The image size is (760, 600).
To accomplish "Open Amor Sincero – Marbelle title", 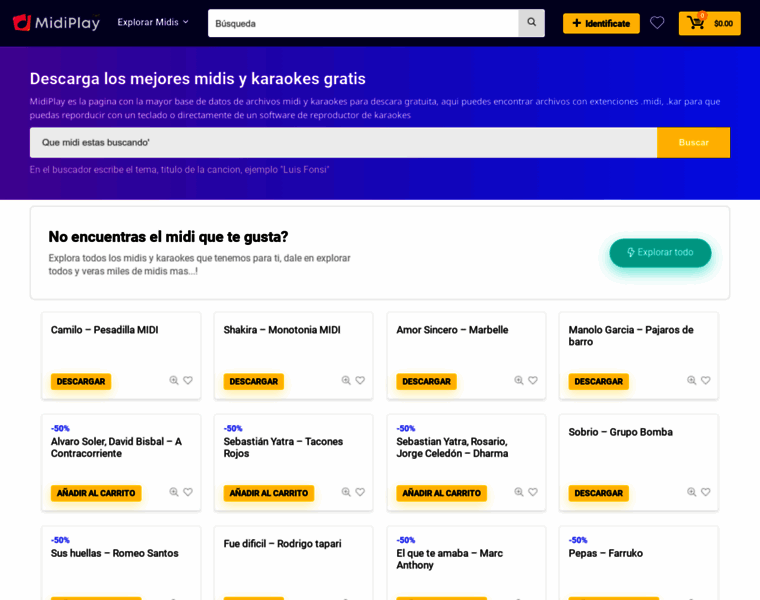I will pyautogui.click(x=452, y=330).
